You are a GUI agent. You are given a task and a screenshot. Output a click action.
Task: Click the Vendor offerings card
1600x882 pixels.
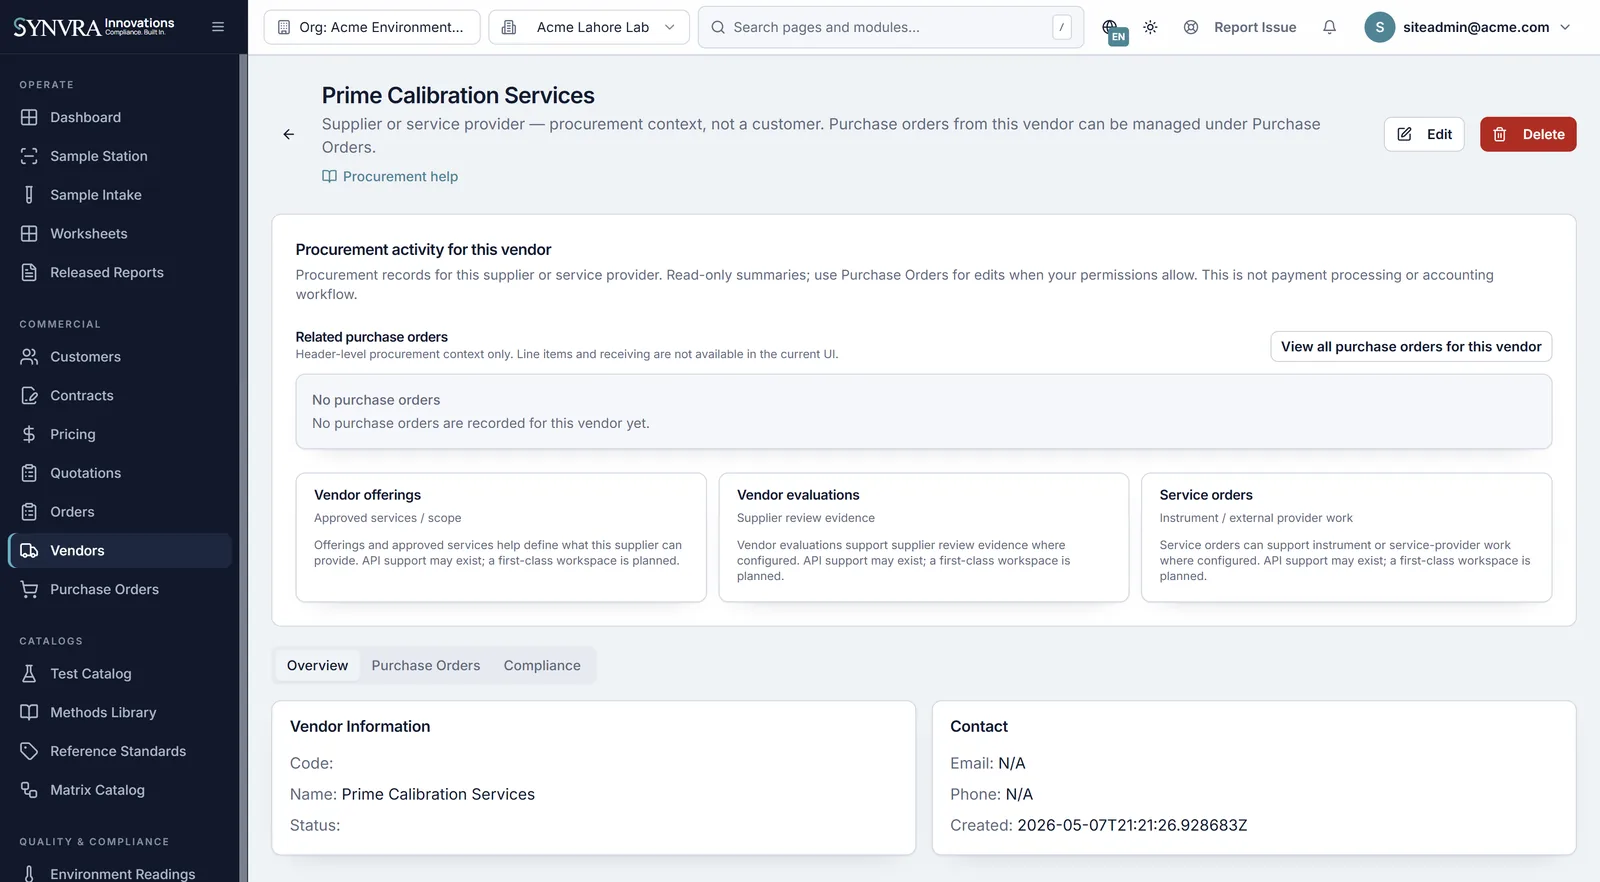click(501, 537)
